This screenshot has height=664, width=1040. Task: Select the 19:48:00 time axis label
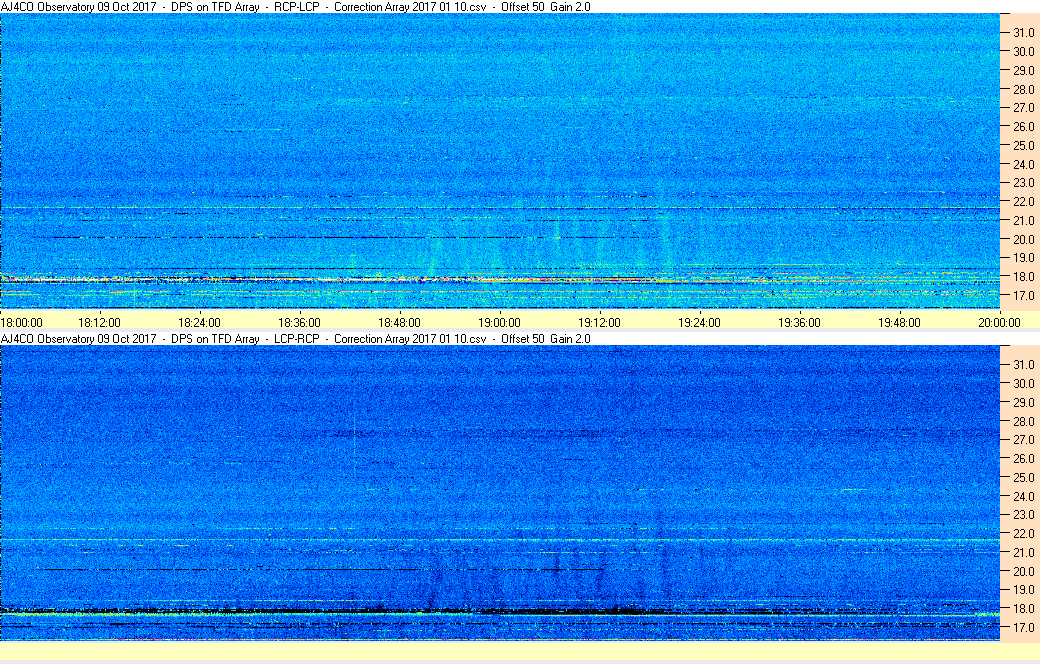pos(899,323)
